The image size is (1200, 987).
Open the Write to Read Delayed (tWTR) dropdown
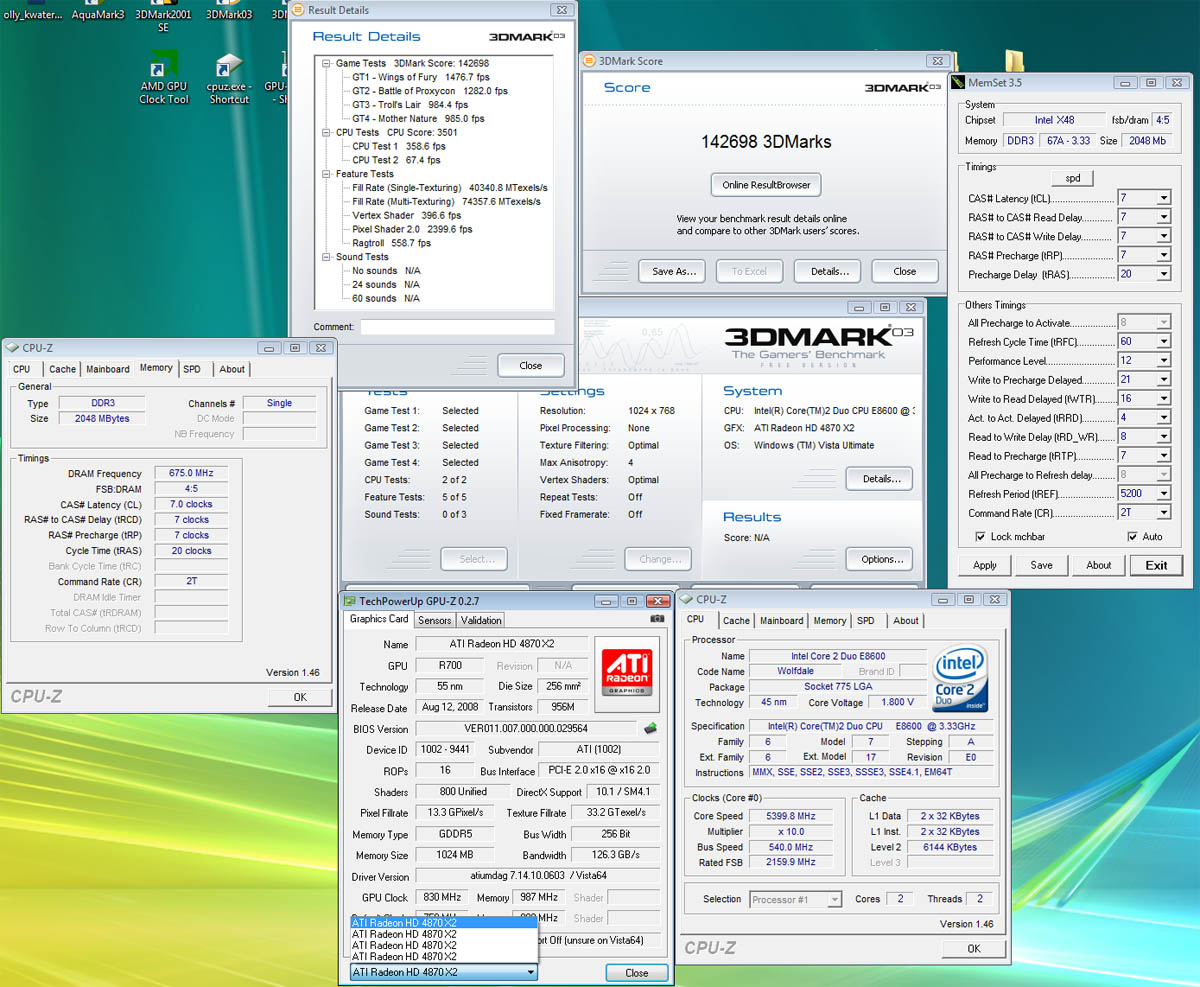point(1163,399)
